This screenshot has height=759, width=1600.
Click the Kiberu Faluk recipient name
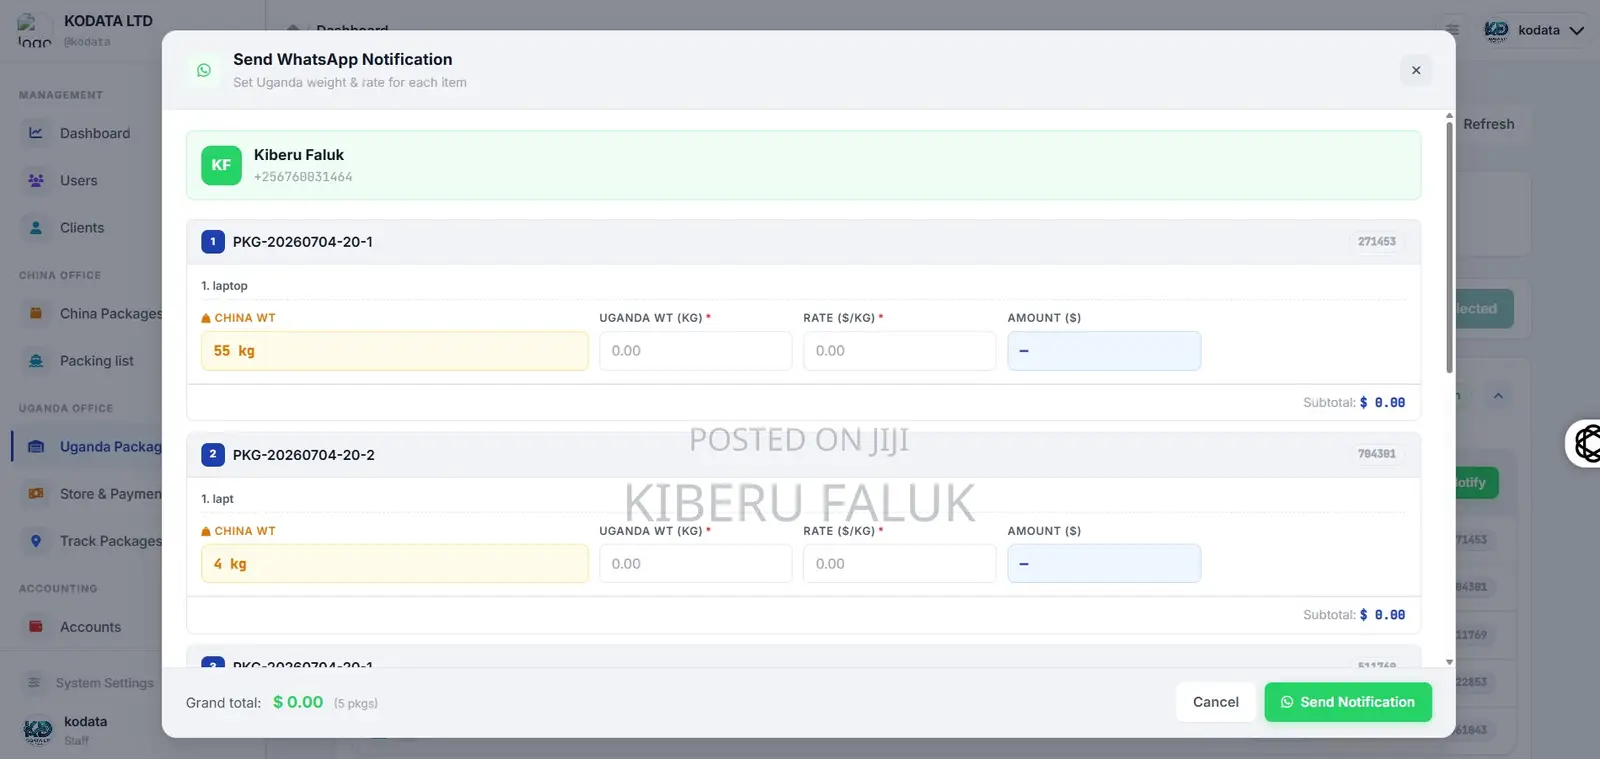click(x=299, y=155)
